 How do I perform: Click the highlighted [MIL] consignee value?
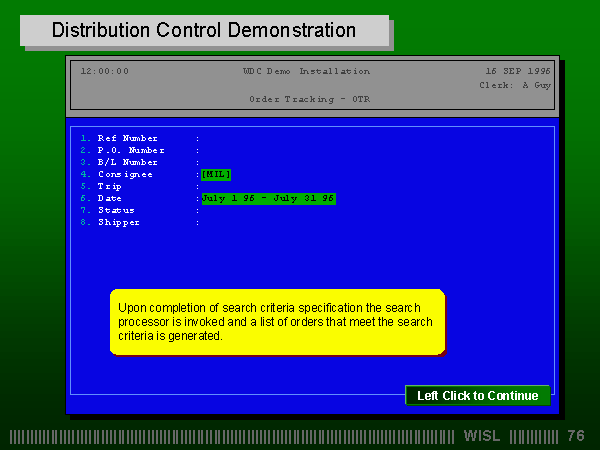coord(216,174)
